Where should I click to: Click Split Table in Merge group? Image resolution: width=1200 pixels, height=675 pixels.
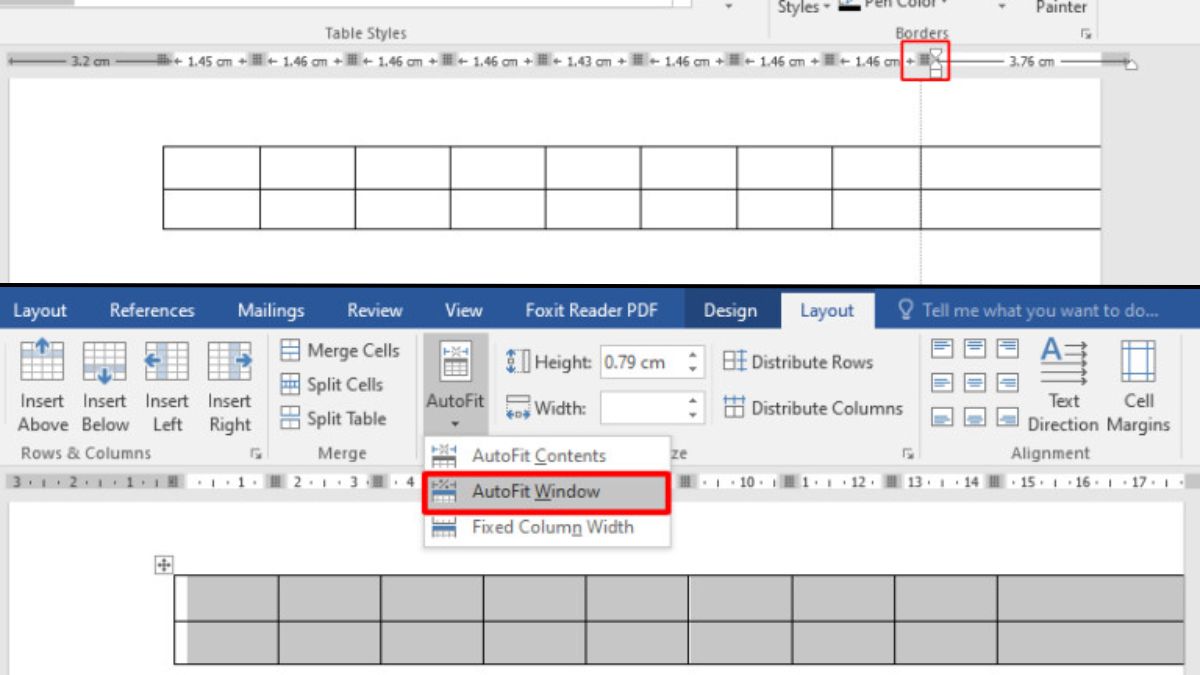[x=333, y=419]
